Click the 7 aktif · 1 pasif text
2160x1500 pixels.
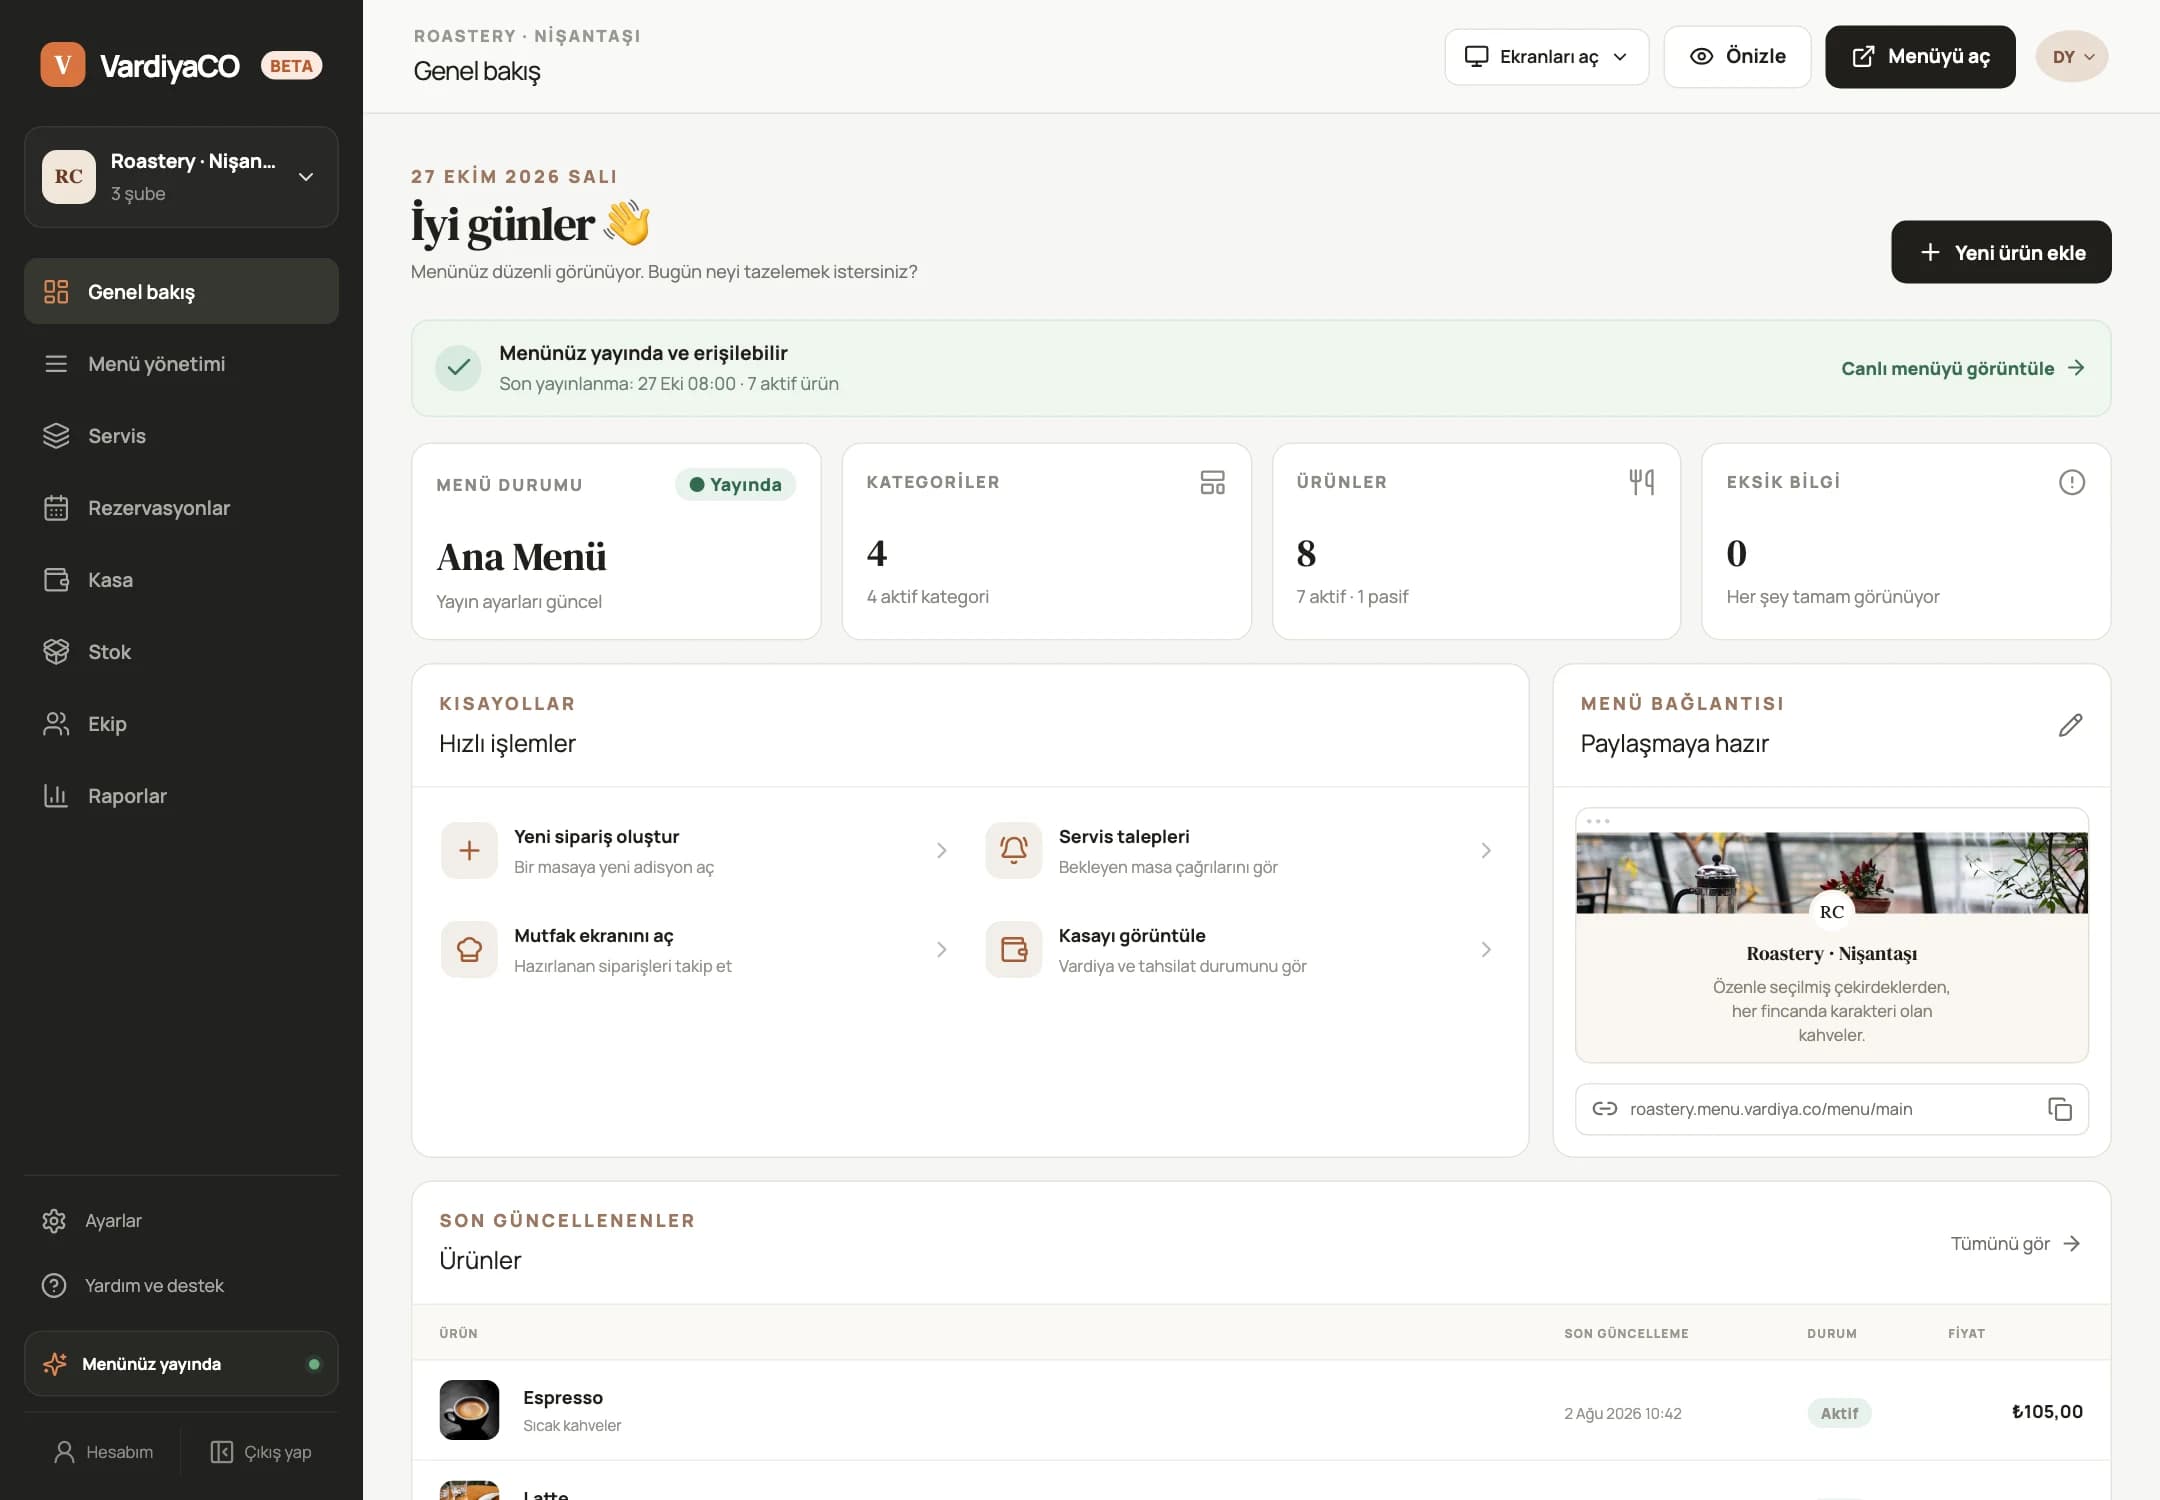[x=1352, y=597]
